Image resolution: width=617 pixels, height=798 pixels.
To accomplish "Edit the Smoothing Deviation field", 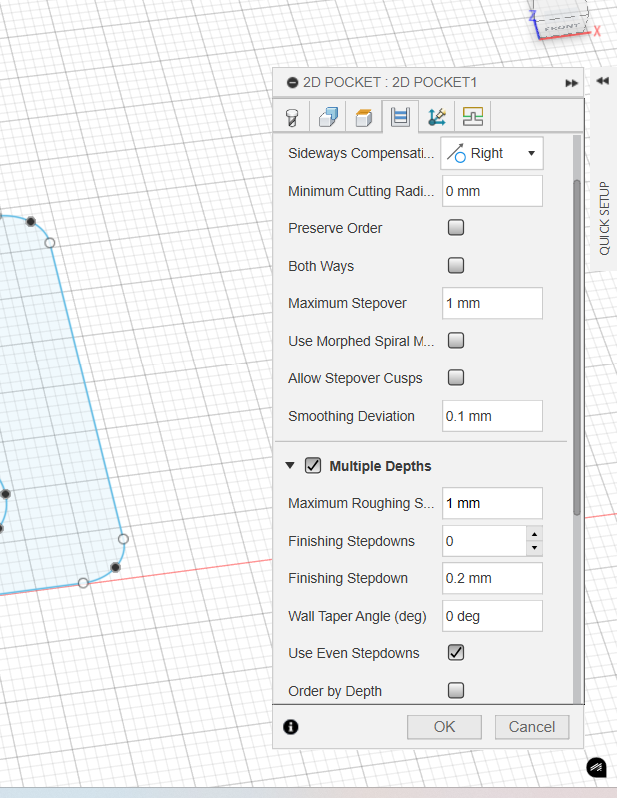I will tap(492, 416).
